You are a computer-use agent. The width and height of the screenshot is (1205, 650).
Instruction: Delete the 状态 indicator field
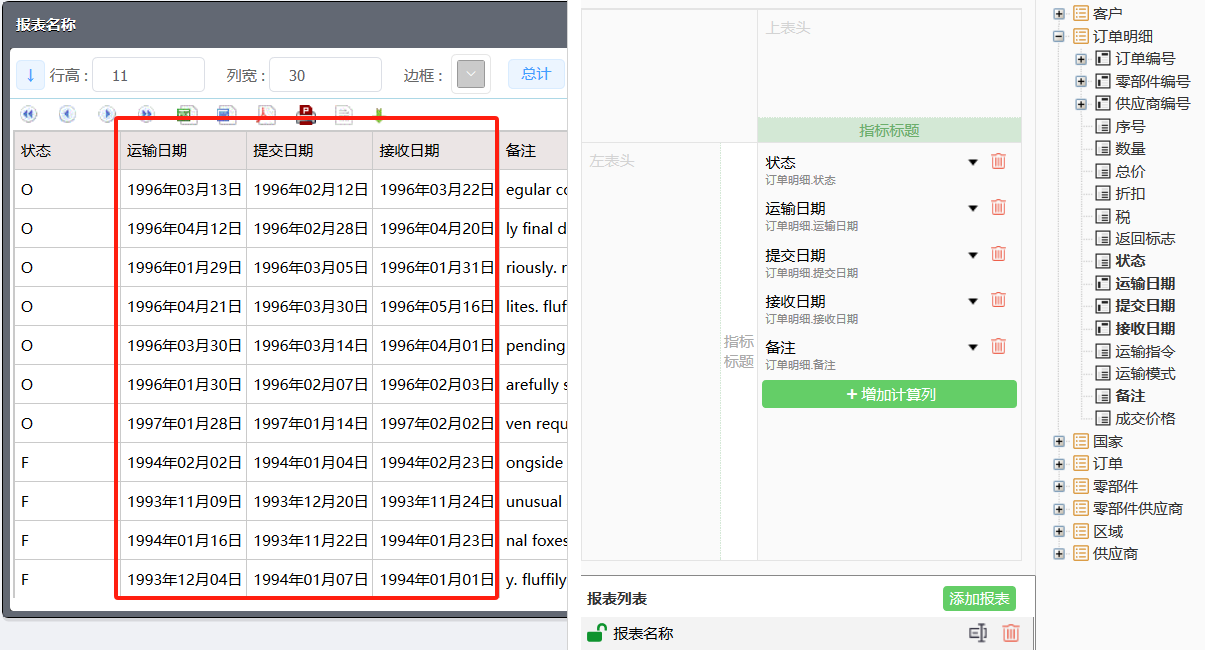998,162
